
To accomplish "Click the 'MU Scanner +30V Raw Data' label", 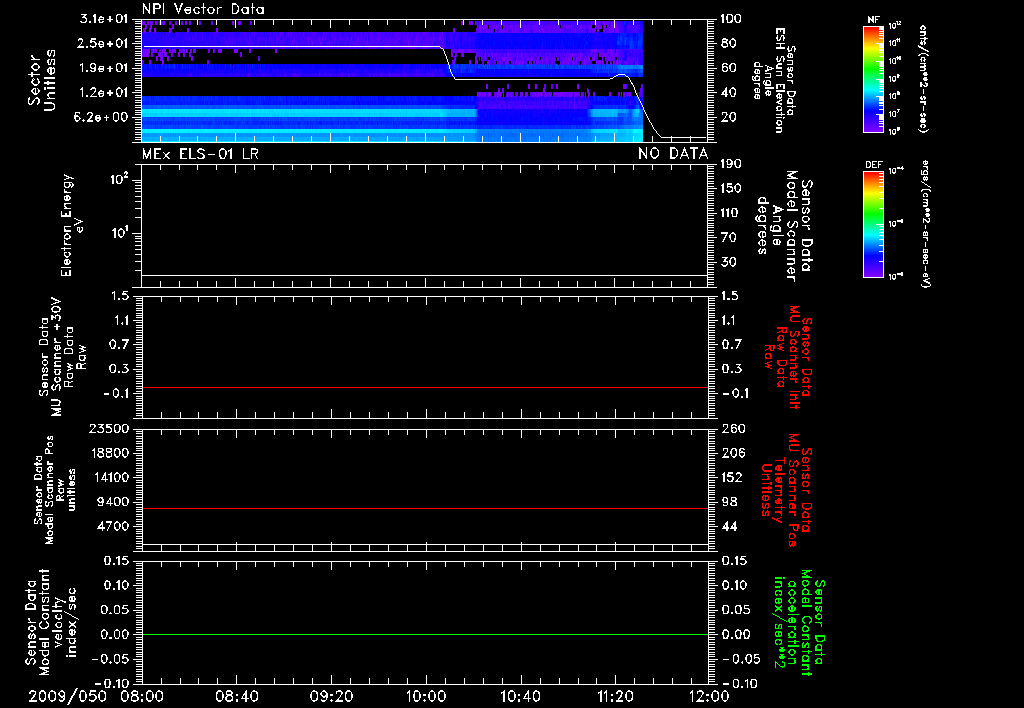I will [63, 357].
